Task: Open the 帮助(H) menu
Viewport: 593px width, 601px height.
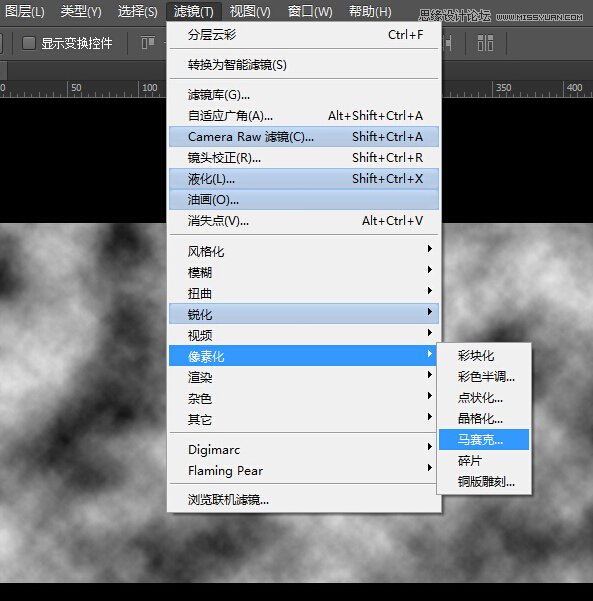Action: (x=370, y=11)
